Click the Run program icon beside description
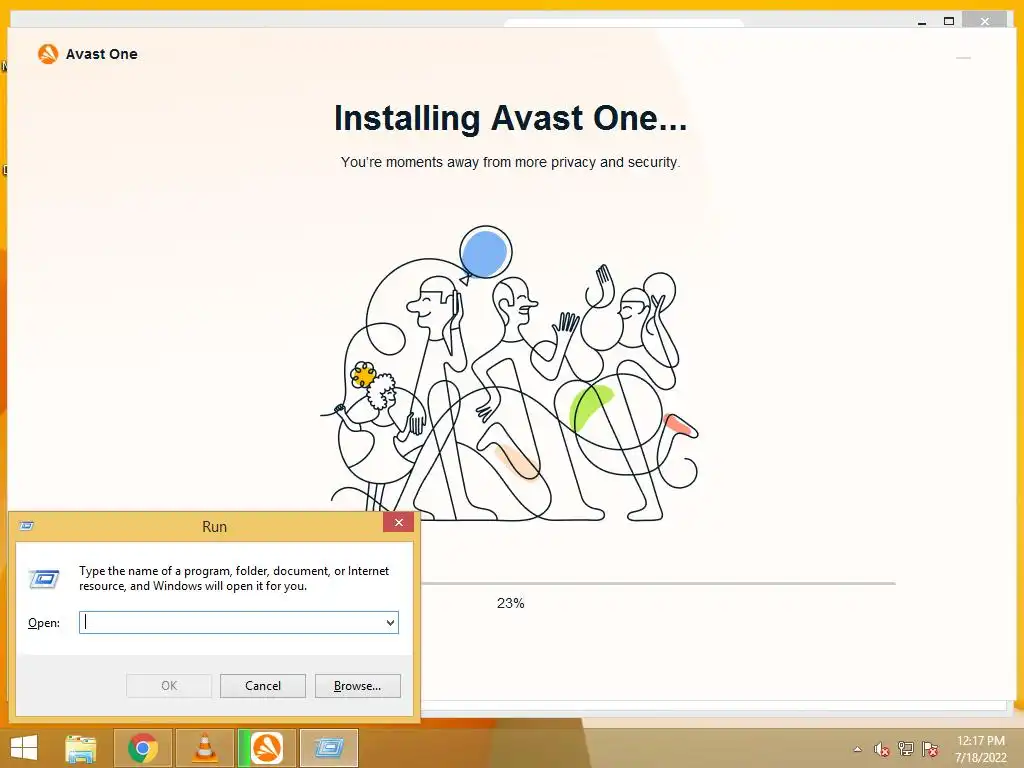1024x768 pixels. click(44, 579)
